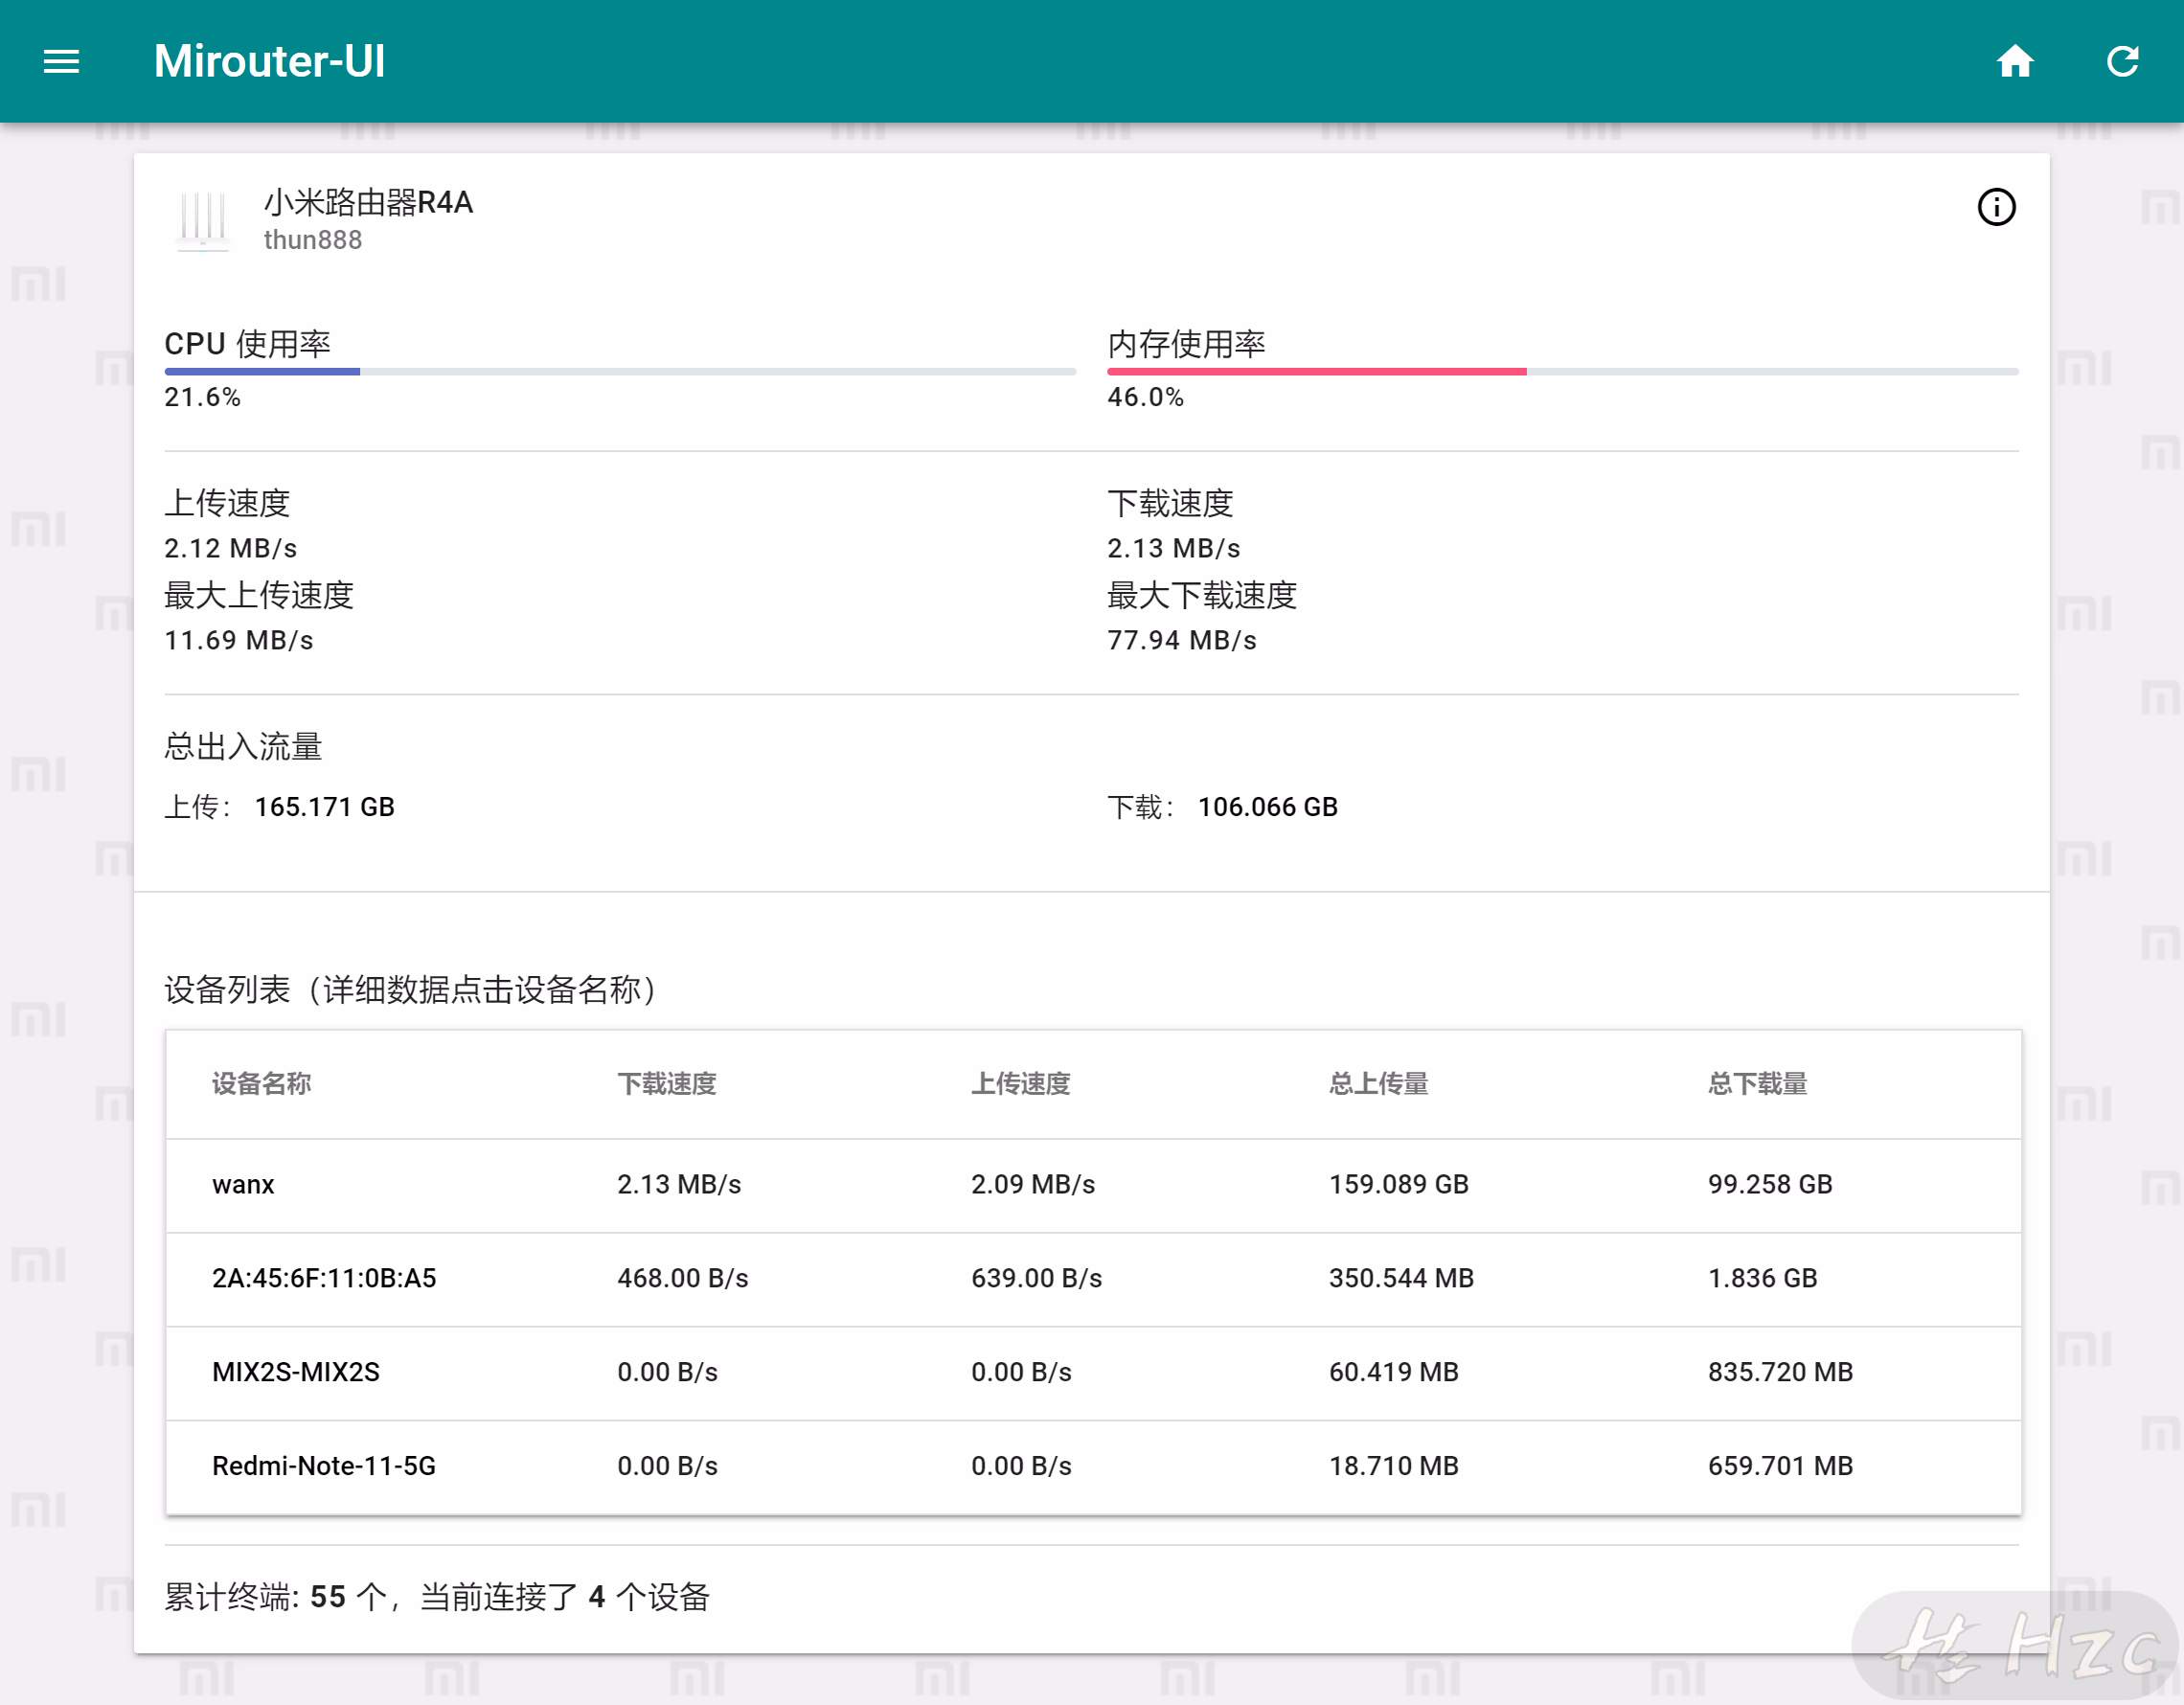Image resolution: width=2184 pixels, height=1705 pixels.
Task: Click the memory usage progress bar
Action: coord(1562,371)
